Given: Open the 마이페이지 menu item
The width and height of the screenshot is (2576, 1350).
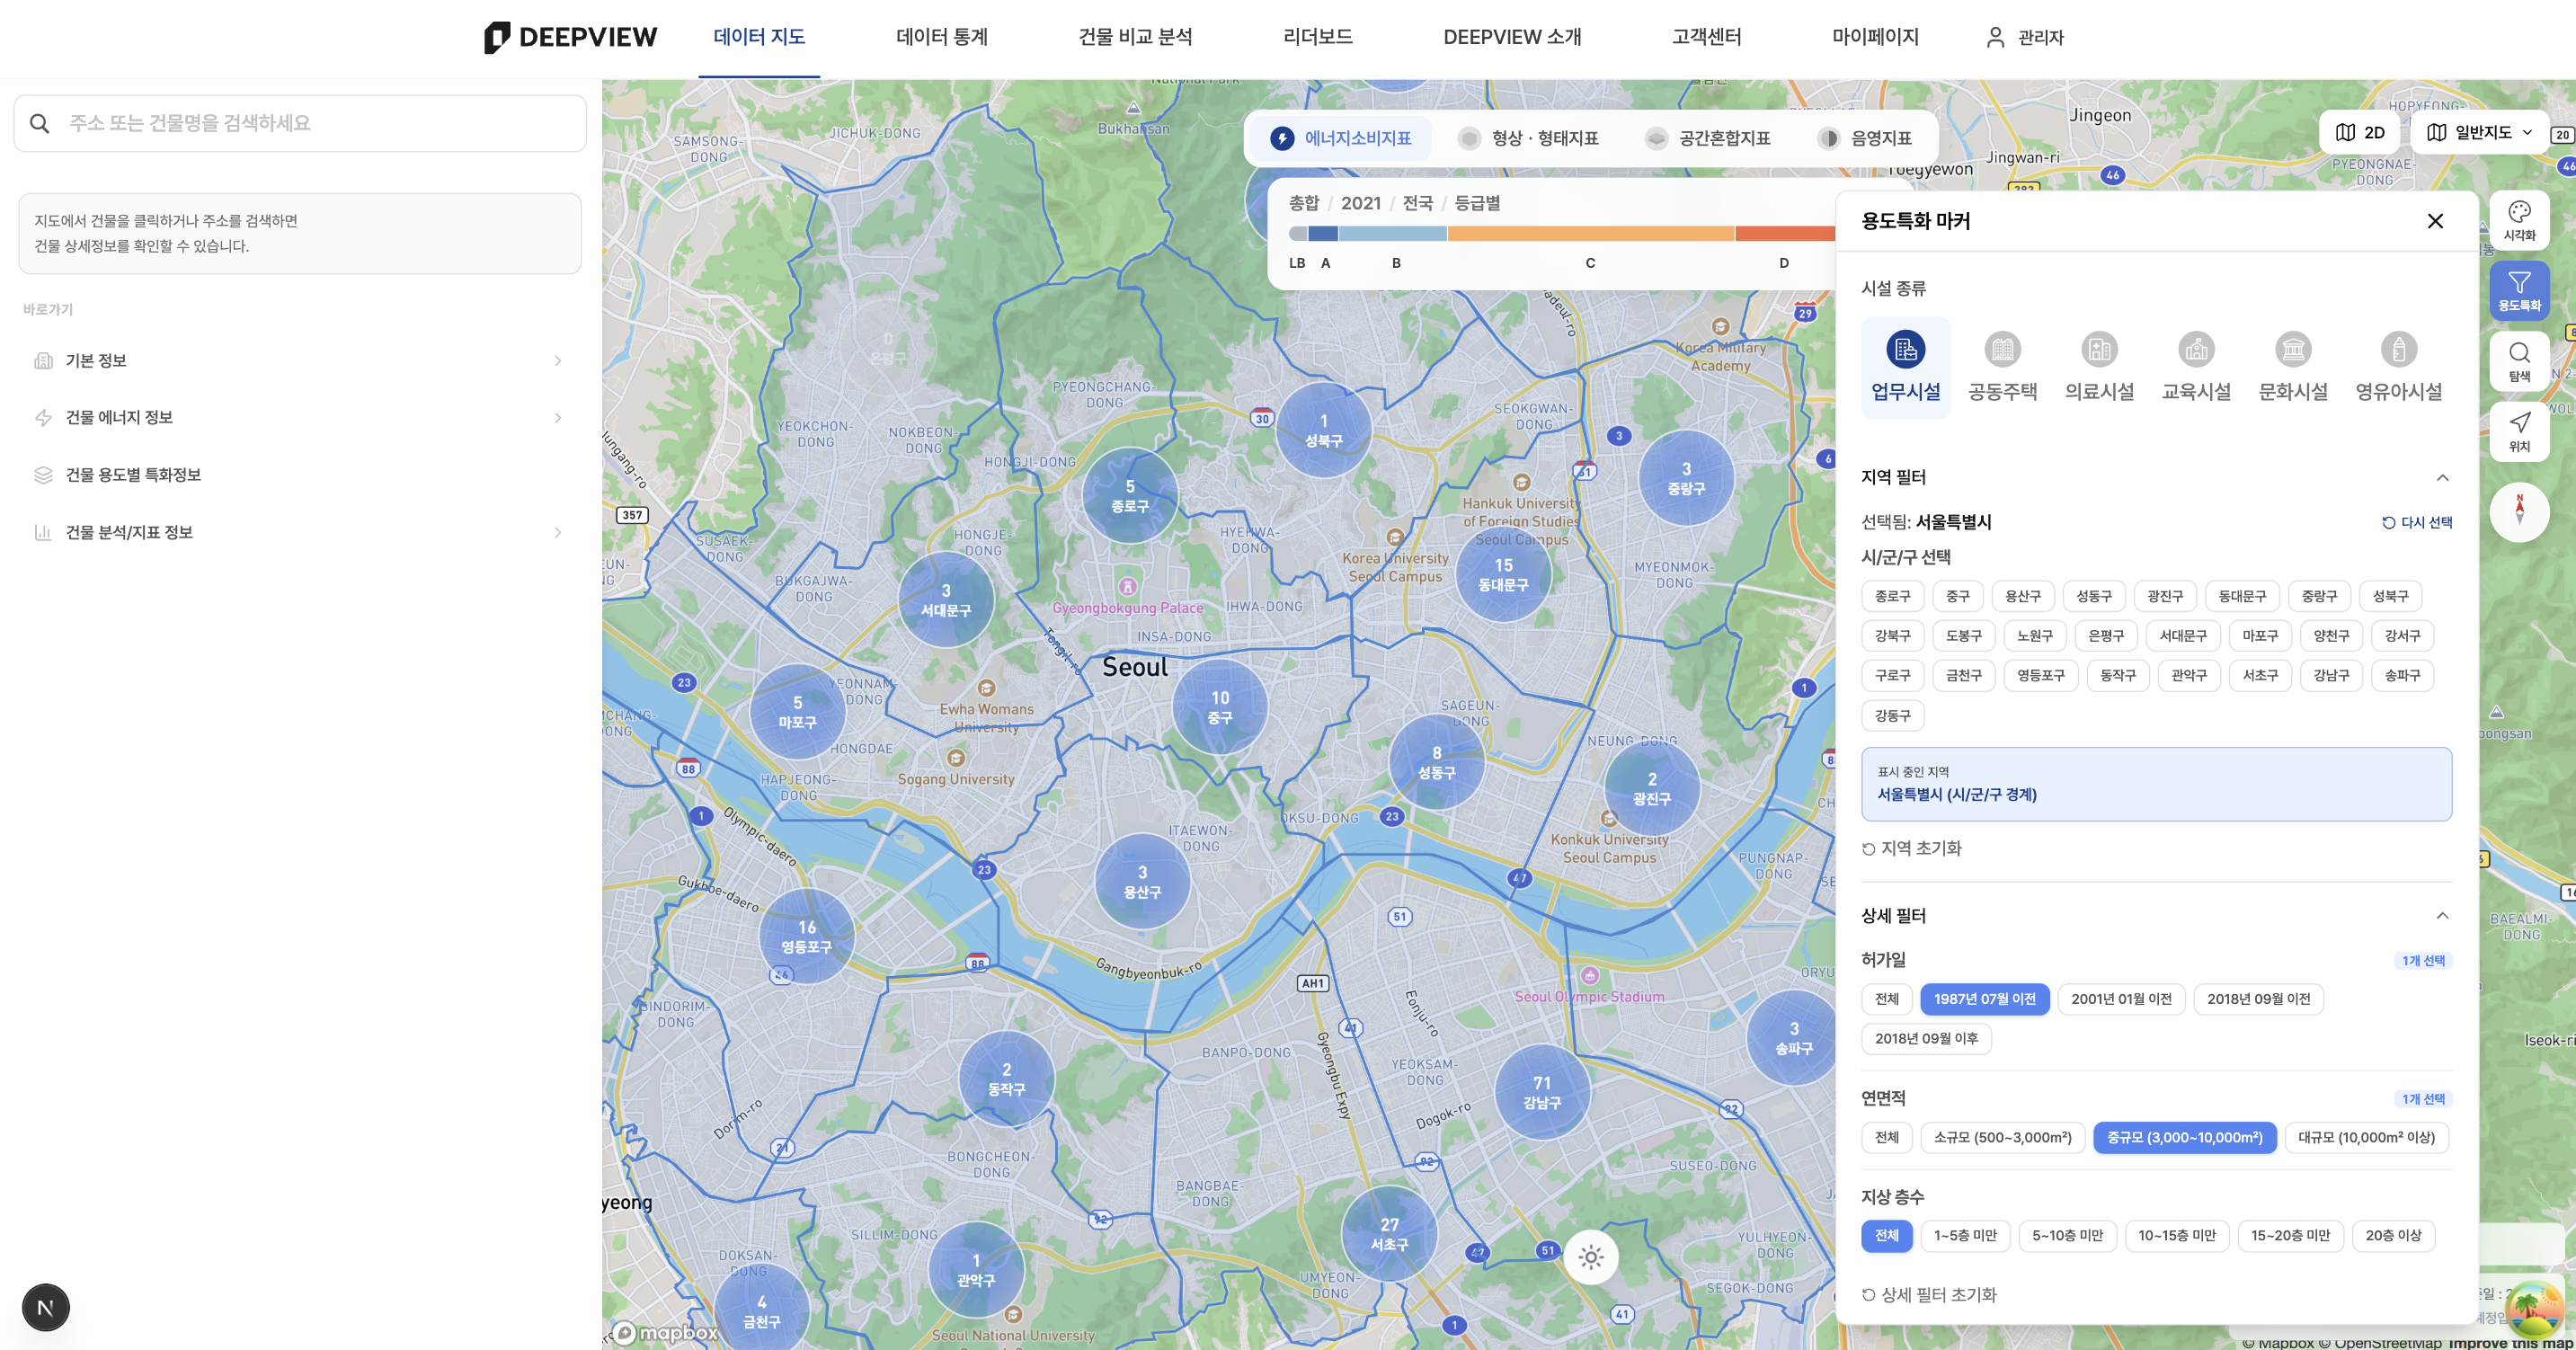Looking at the screenshot, I should coord(1875,37).
